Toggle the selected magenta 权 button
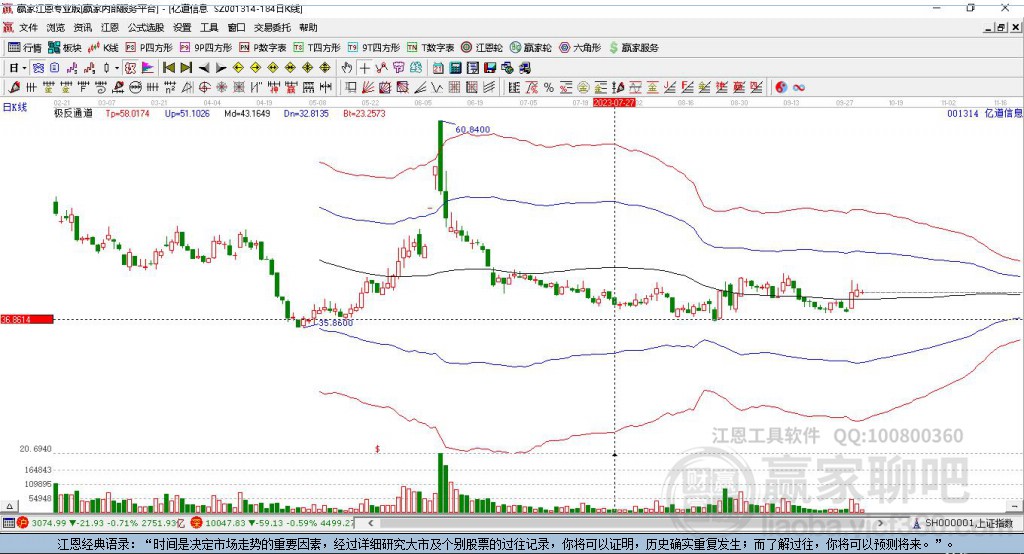Image resolution: width=1024 pixels, height=554 pixels. point(131,68)
